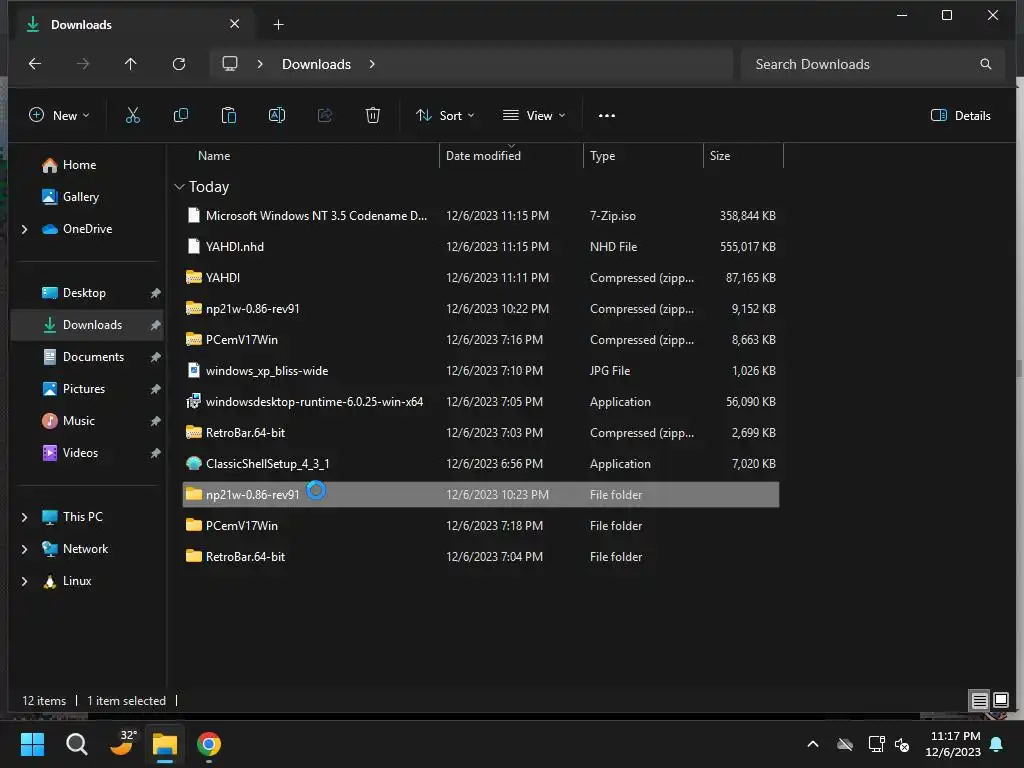Click chevron before Downloads in address bar
Viewport: 1024px width, 768px height.
coord(260,64)
